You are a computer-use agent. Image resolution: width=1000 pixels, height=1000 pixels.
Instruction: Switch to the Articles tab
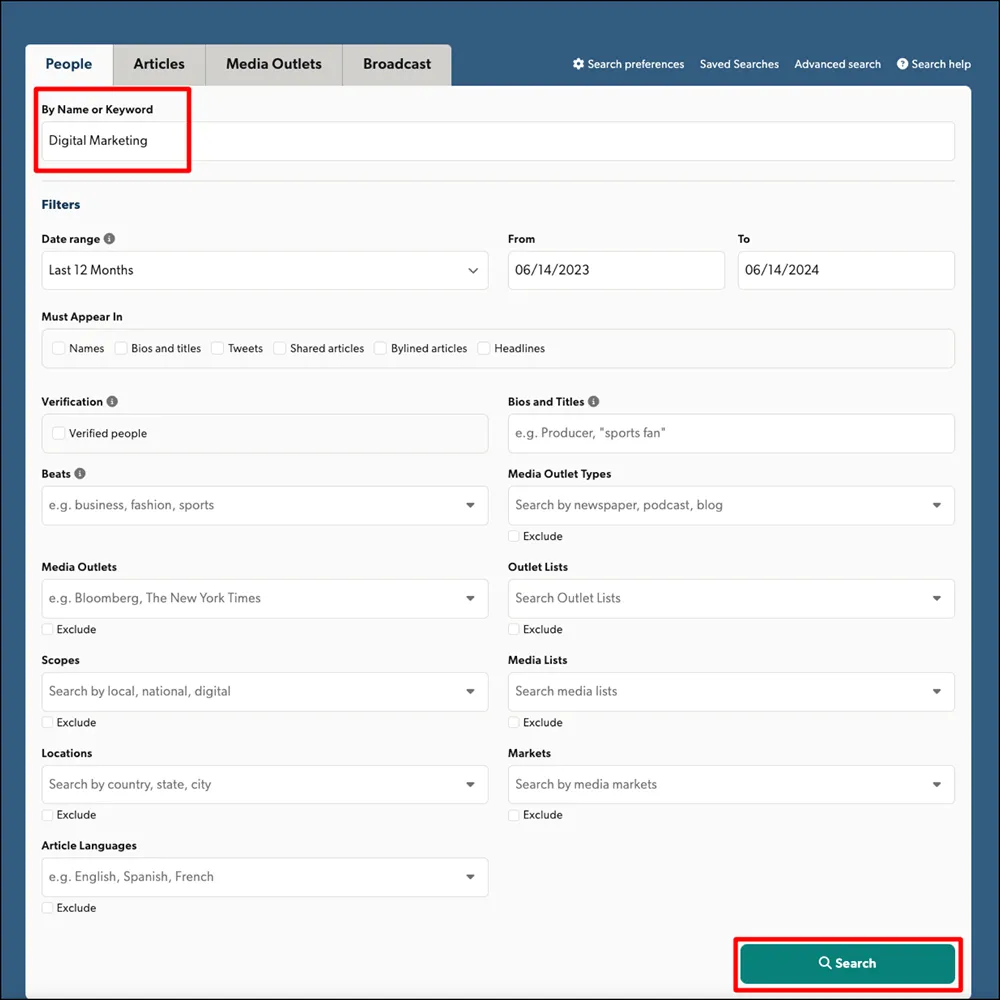[158, 64]
